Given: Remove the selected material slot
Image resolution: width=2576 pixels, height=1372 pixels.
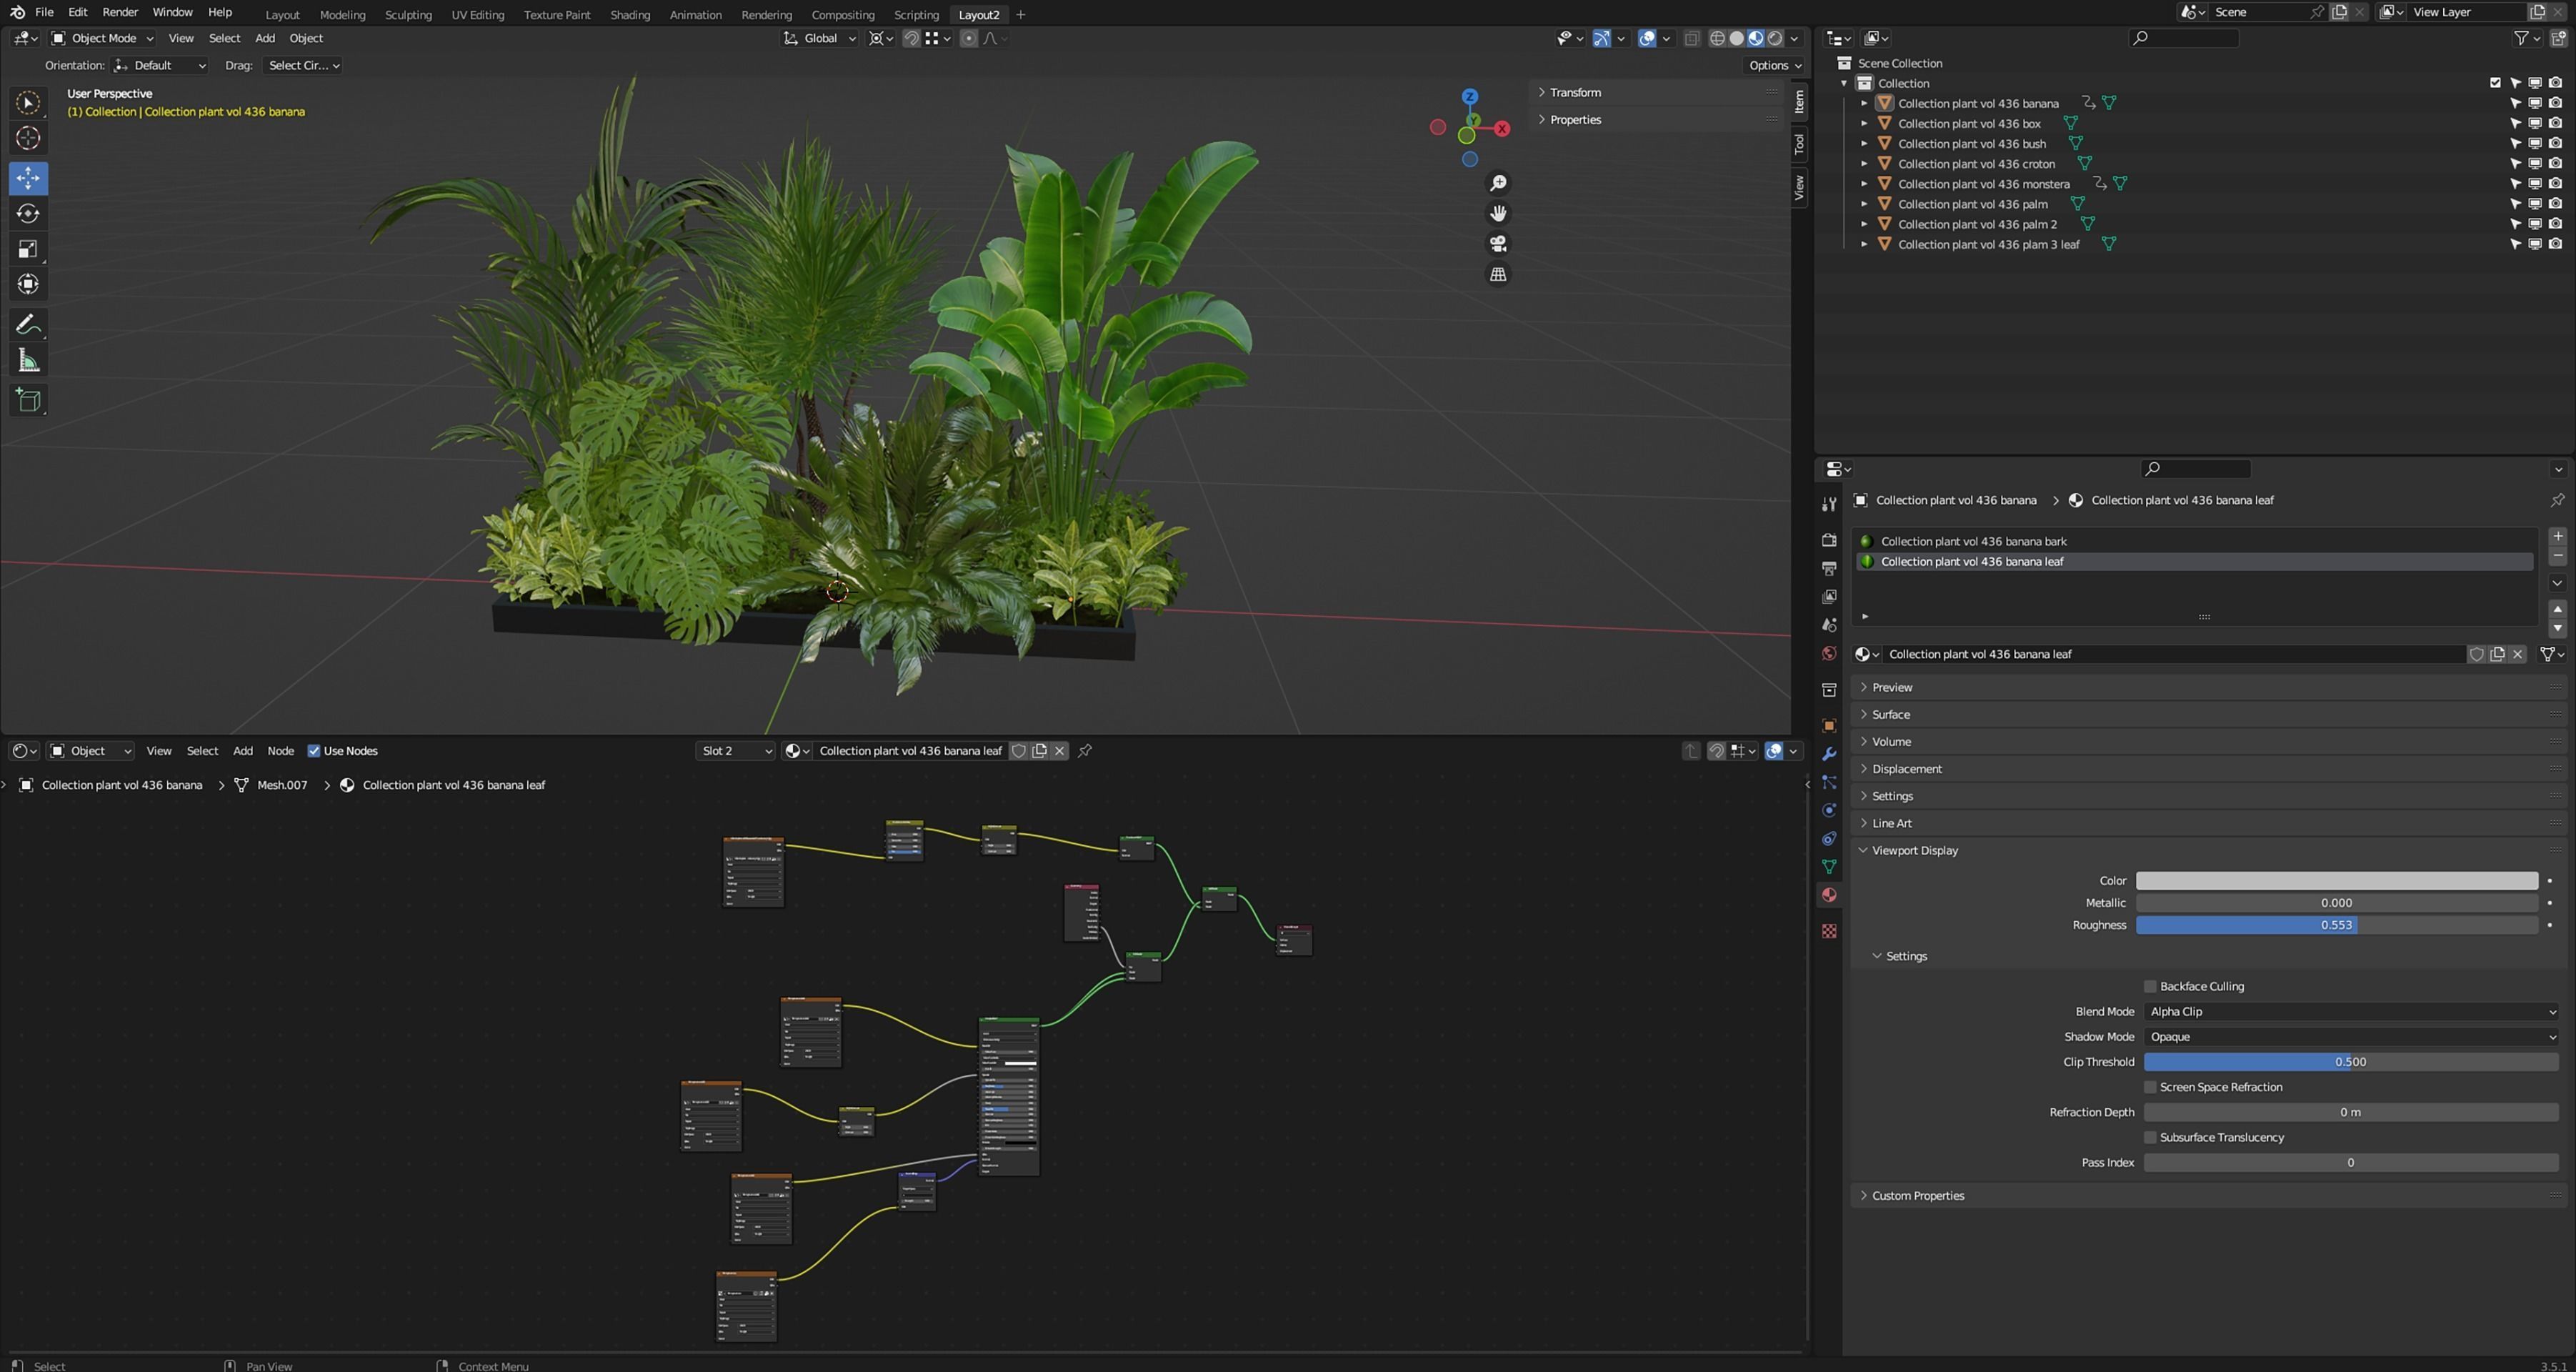Looking at the screenshot, I should [x=2558, y=556].
